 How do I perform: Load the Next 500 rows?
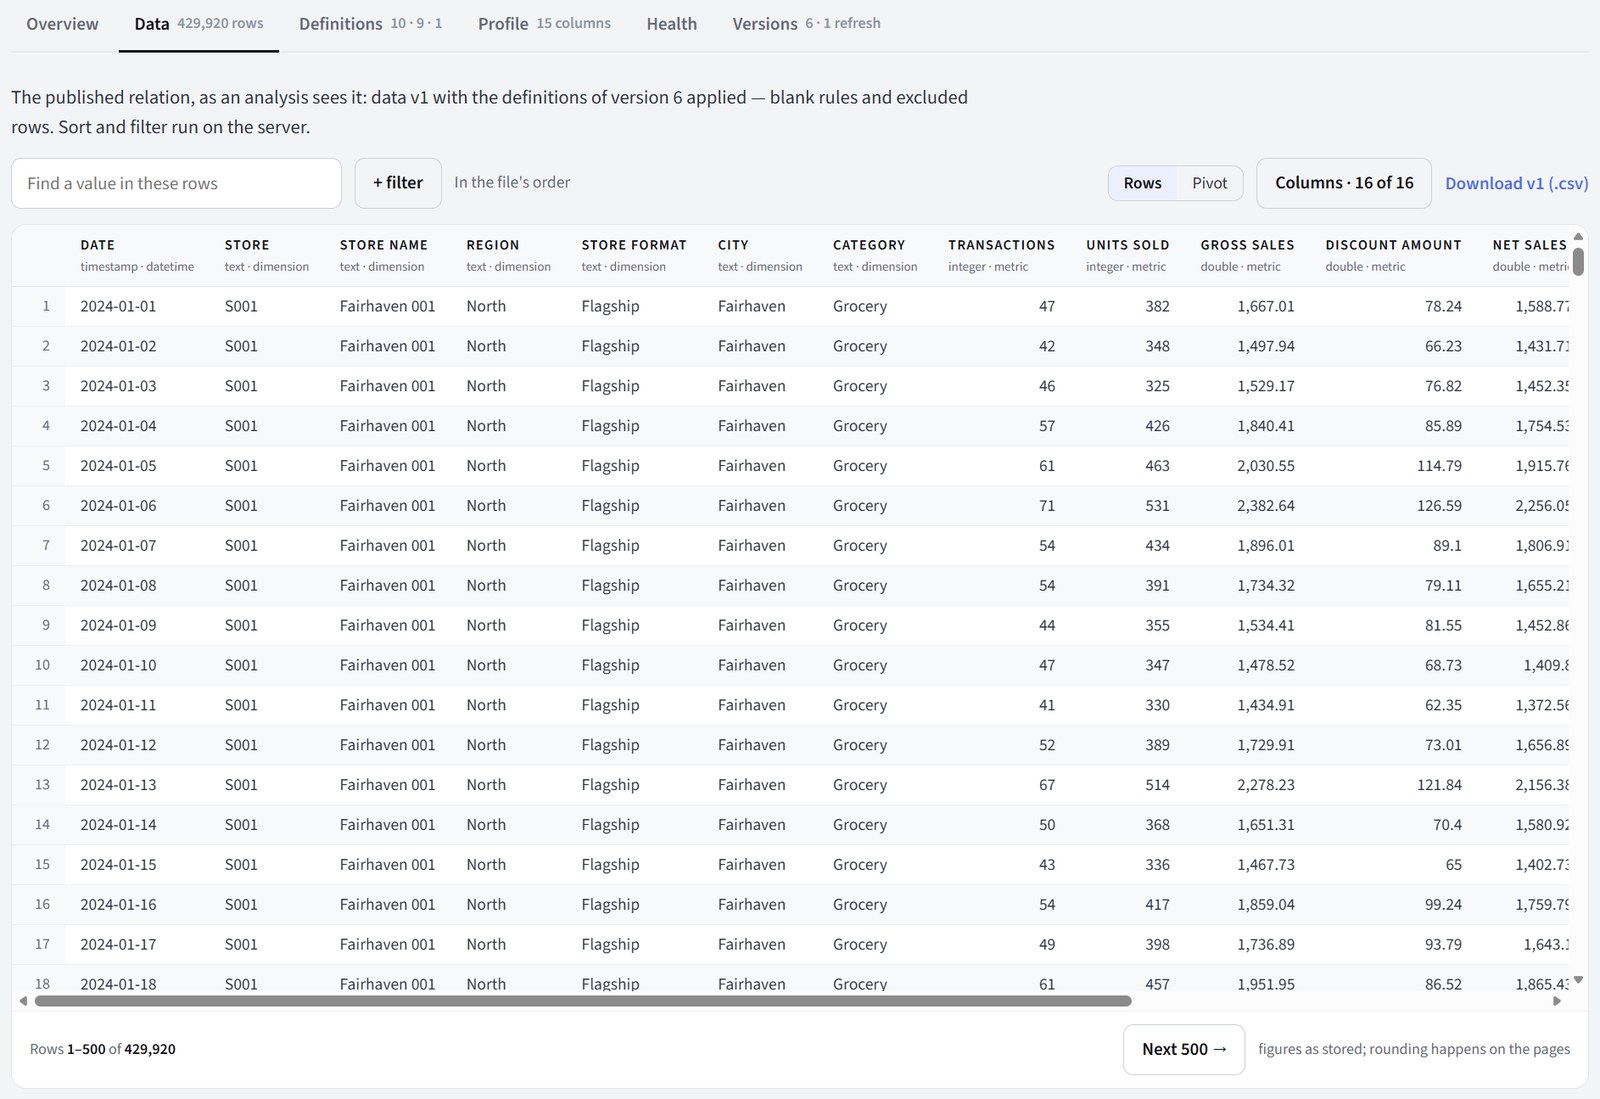1184,1049
